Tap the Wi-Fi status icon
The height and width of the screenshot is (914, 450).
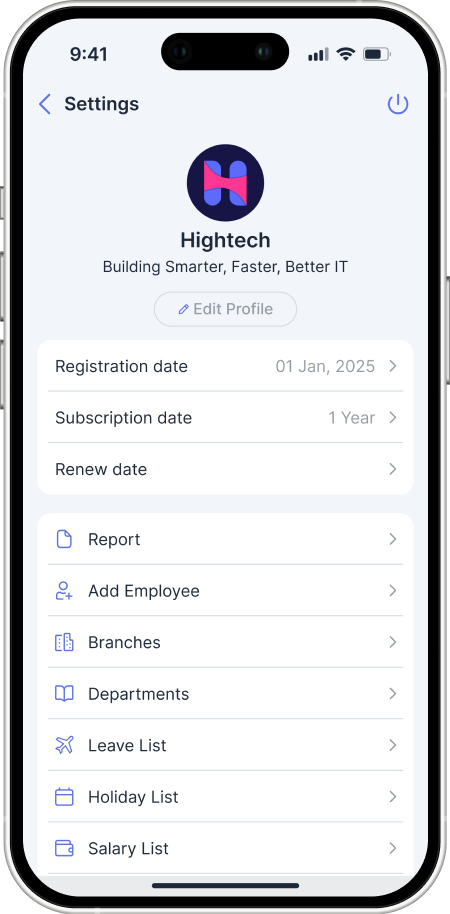[x=346, y=54]
